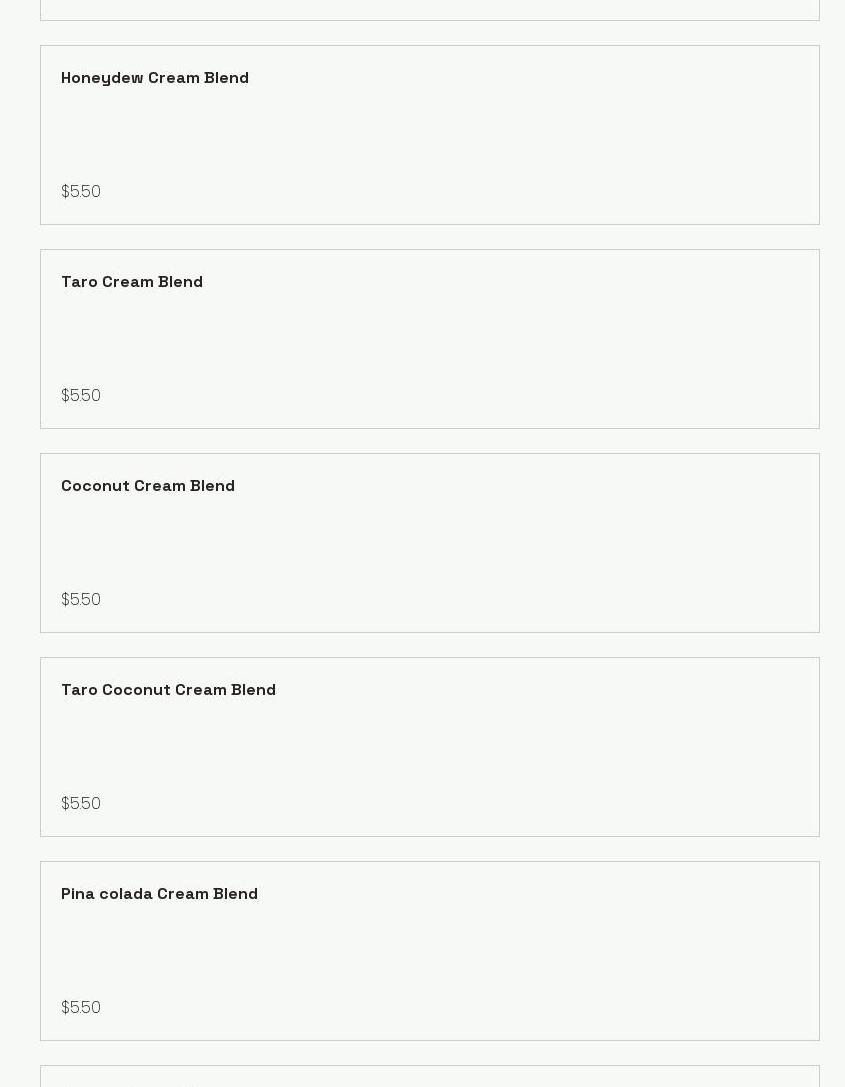The image size is (845, 1087).
Task: Select the Coconut Cream Blend title
Action: click(148, 486)
